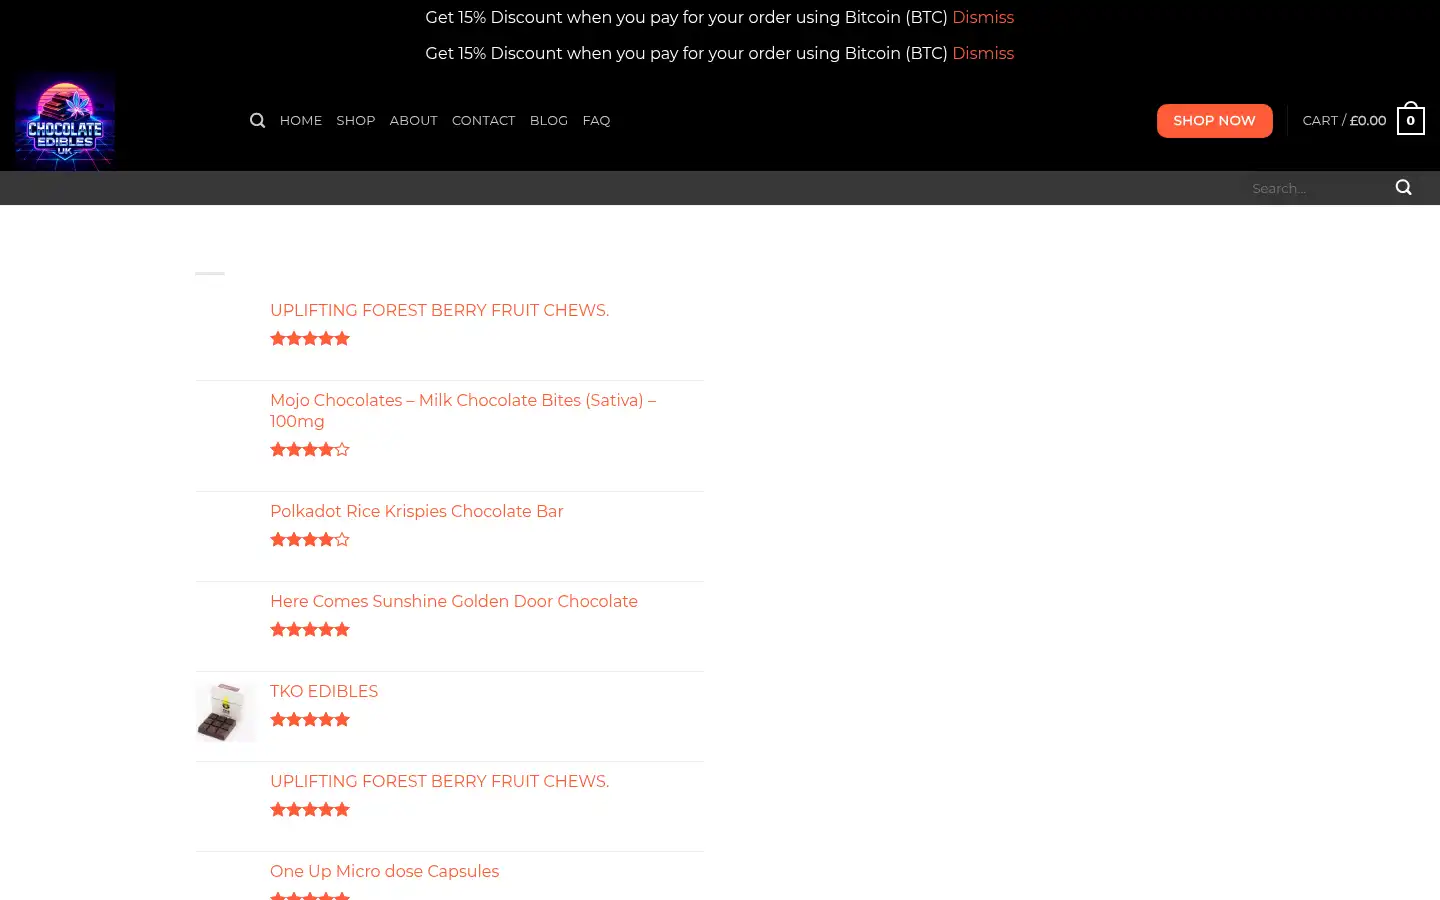The image size is (1440, 900).
Task: Click the search submit icon in the grey bar
Action: click(1403, 187)
